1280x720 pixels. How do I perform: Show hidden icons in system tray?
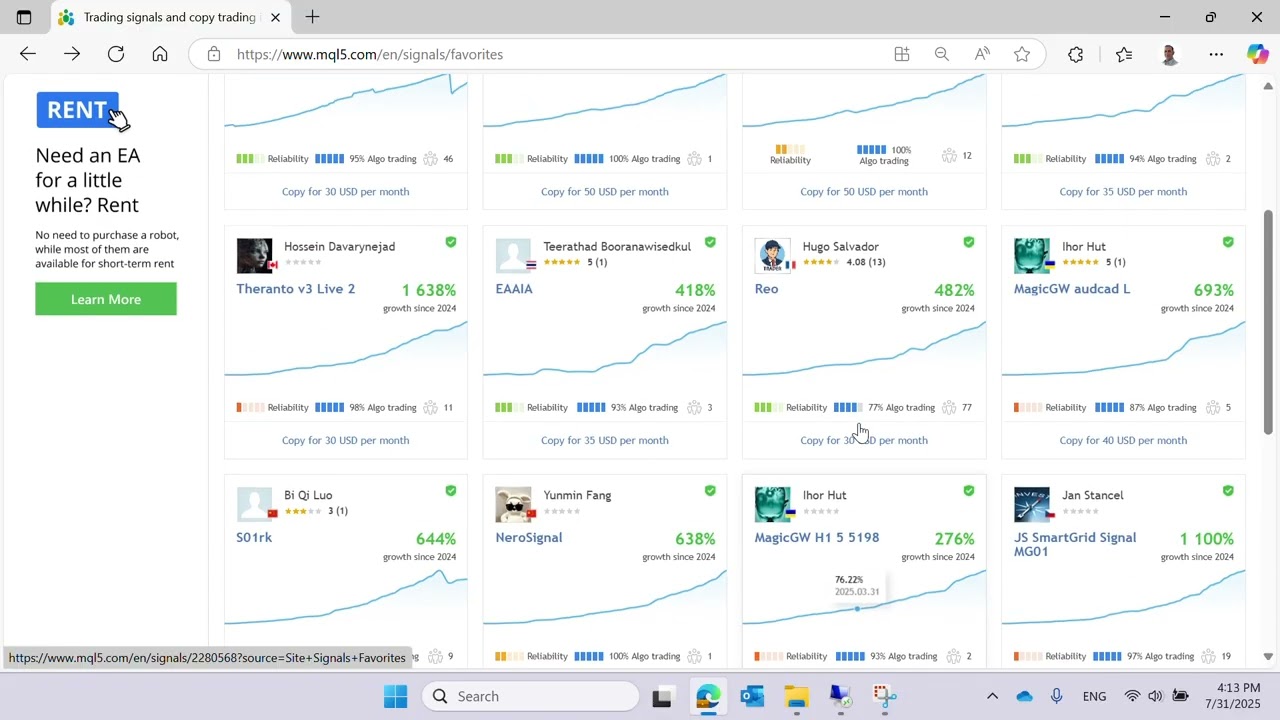pos(992,696)
